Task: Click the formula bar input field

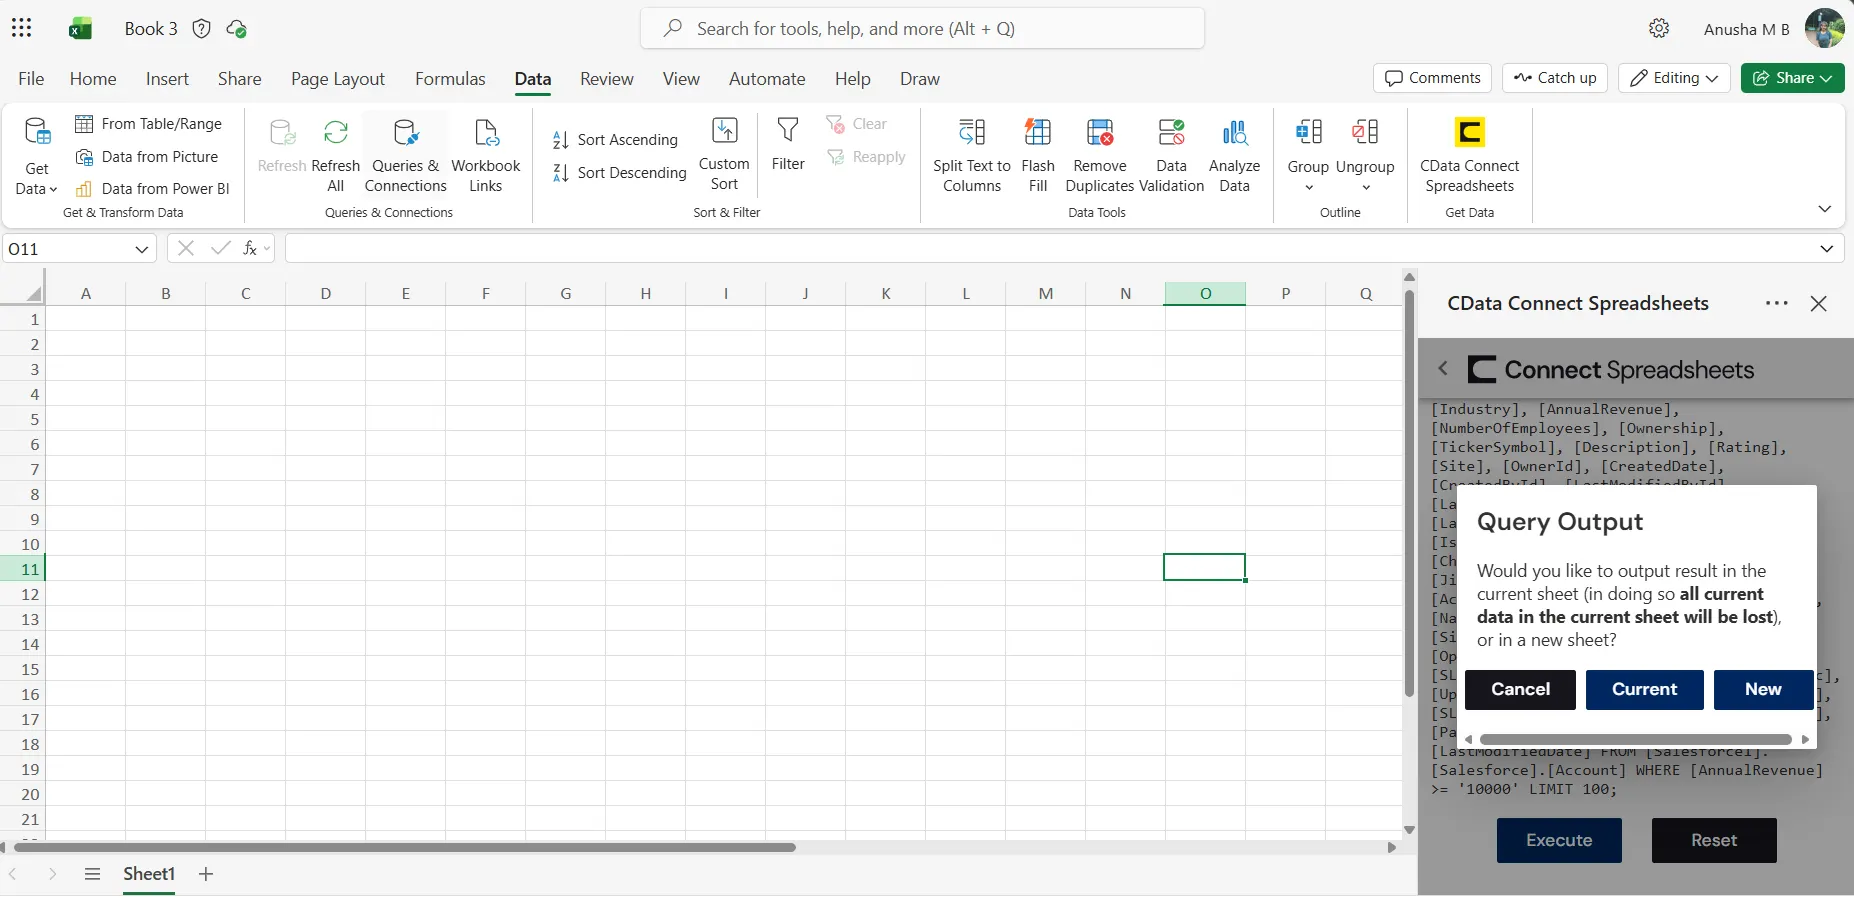Action: tap(1051, 249)
